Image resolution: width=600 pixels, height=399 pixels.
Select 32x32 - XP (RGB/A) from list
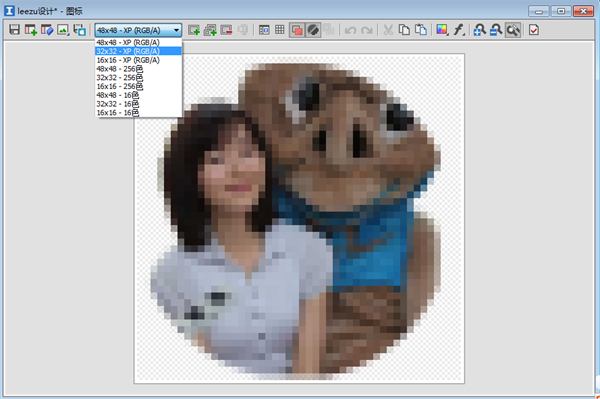click(x=138, y=51)
